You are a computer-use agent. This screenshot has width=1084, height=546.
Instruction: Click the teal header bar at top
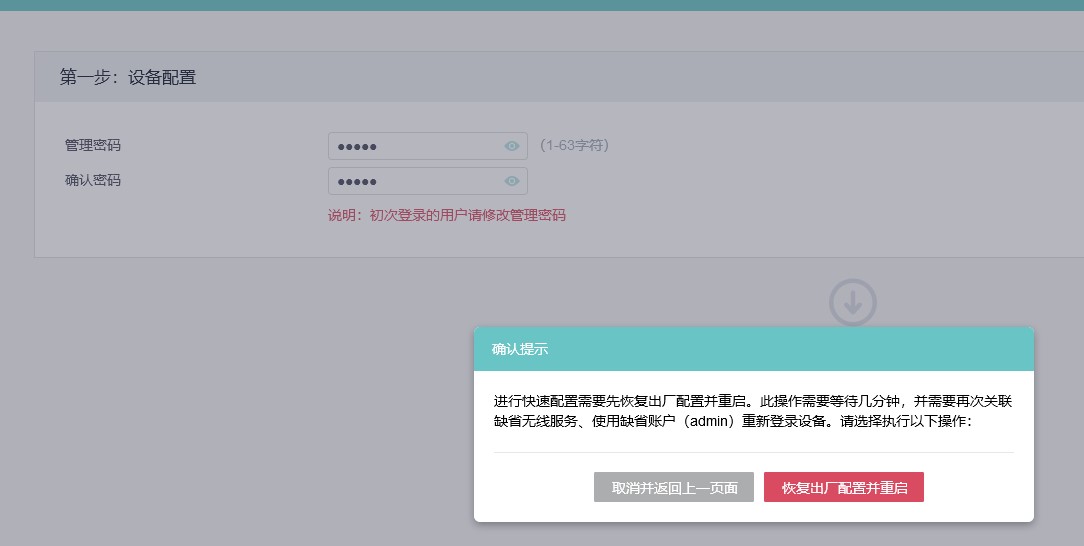(x=542, y=5)
